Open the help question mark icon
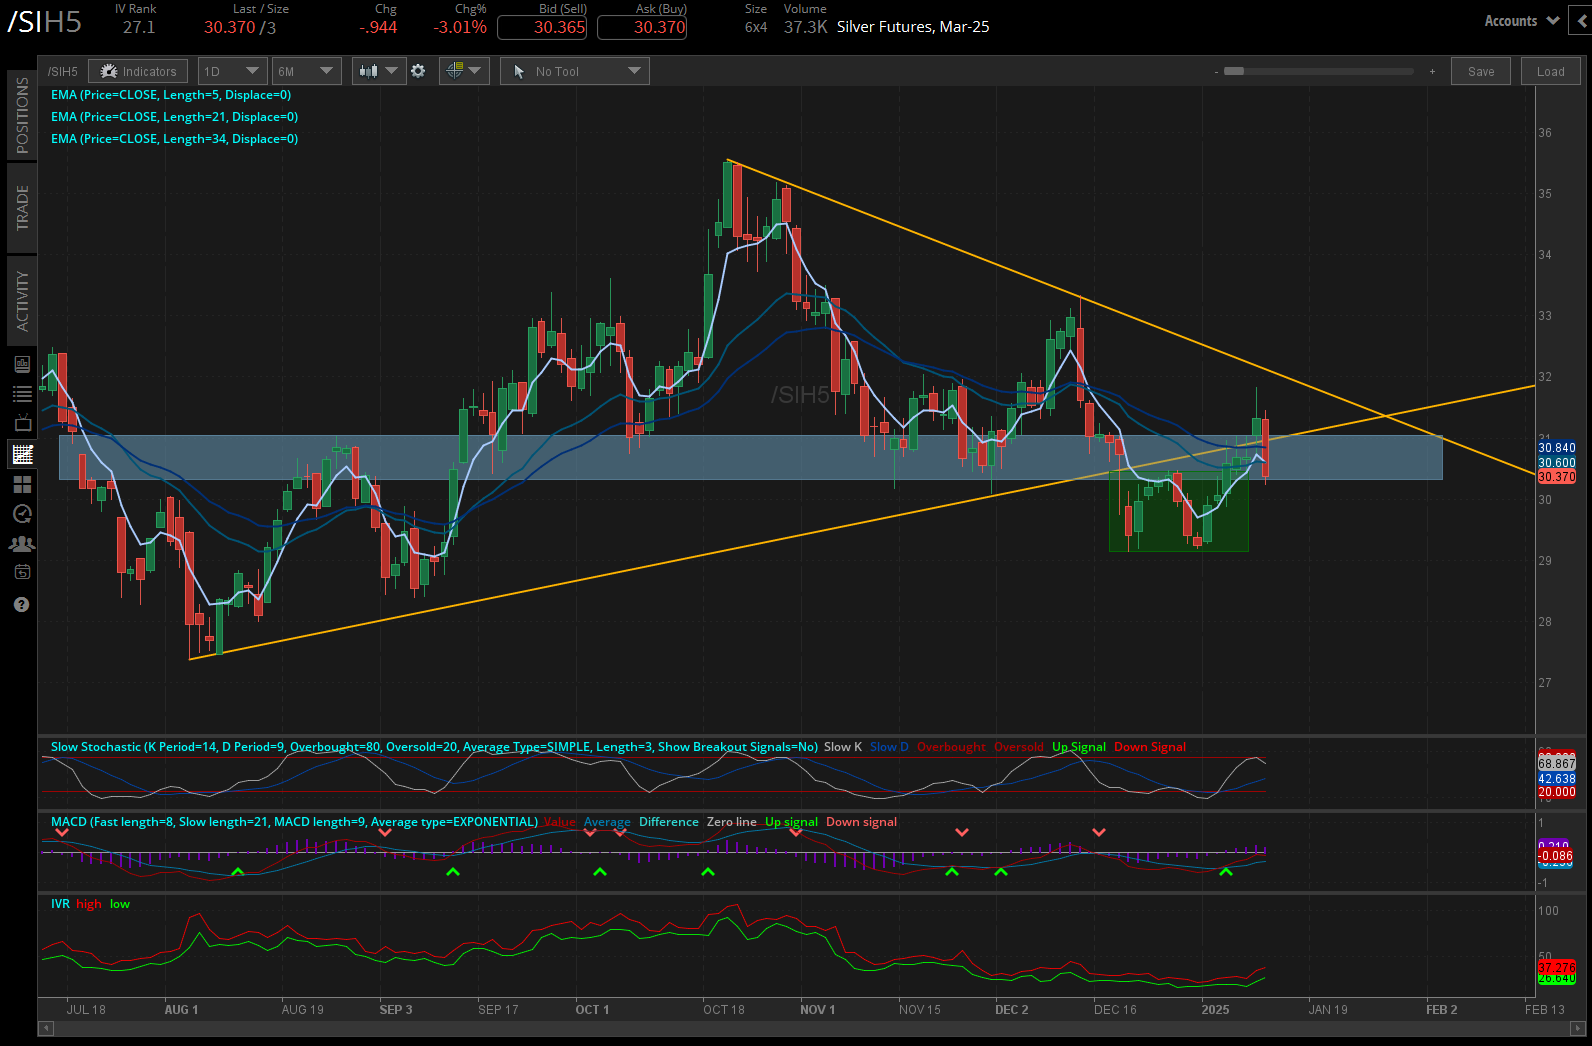This screenshot has height=1046, width=1592. click(22, 604)
